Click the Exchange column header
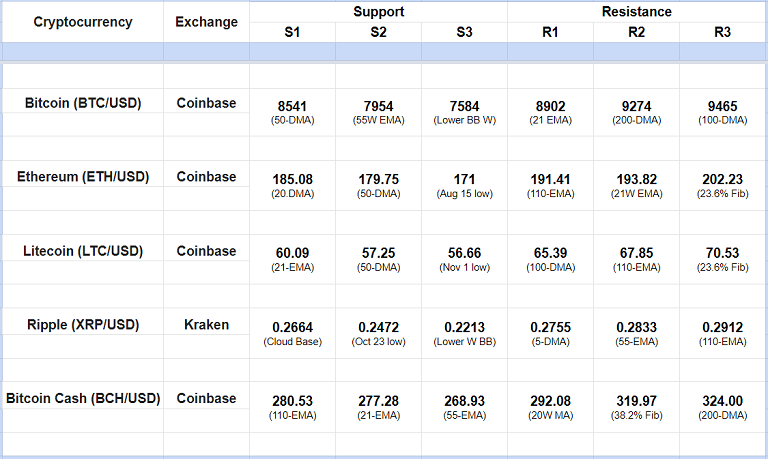 coord(206,22)
